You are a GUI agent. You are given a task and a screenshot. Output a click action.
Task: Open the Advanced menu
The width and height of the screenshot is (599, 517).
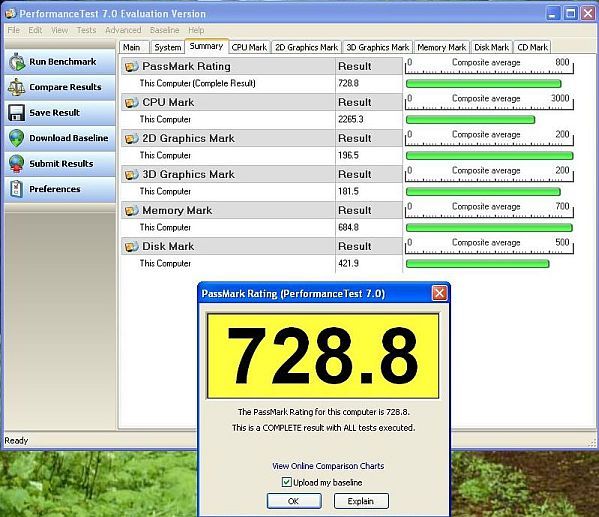[123, 30]
